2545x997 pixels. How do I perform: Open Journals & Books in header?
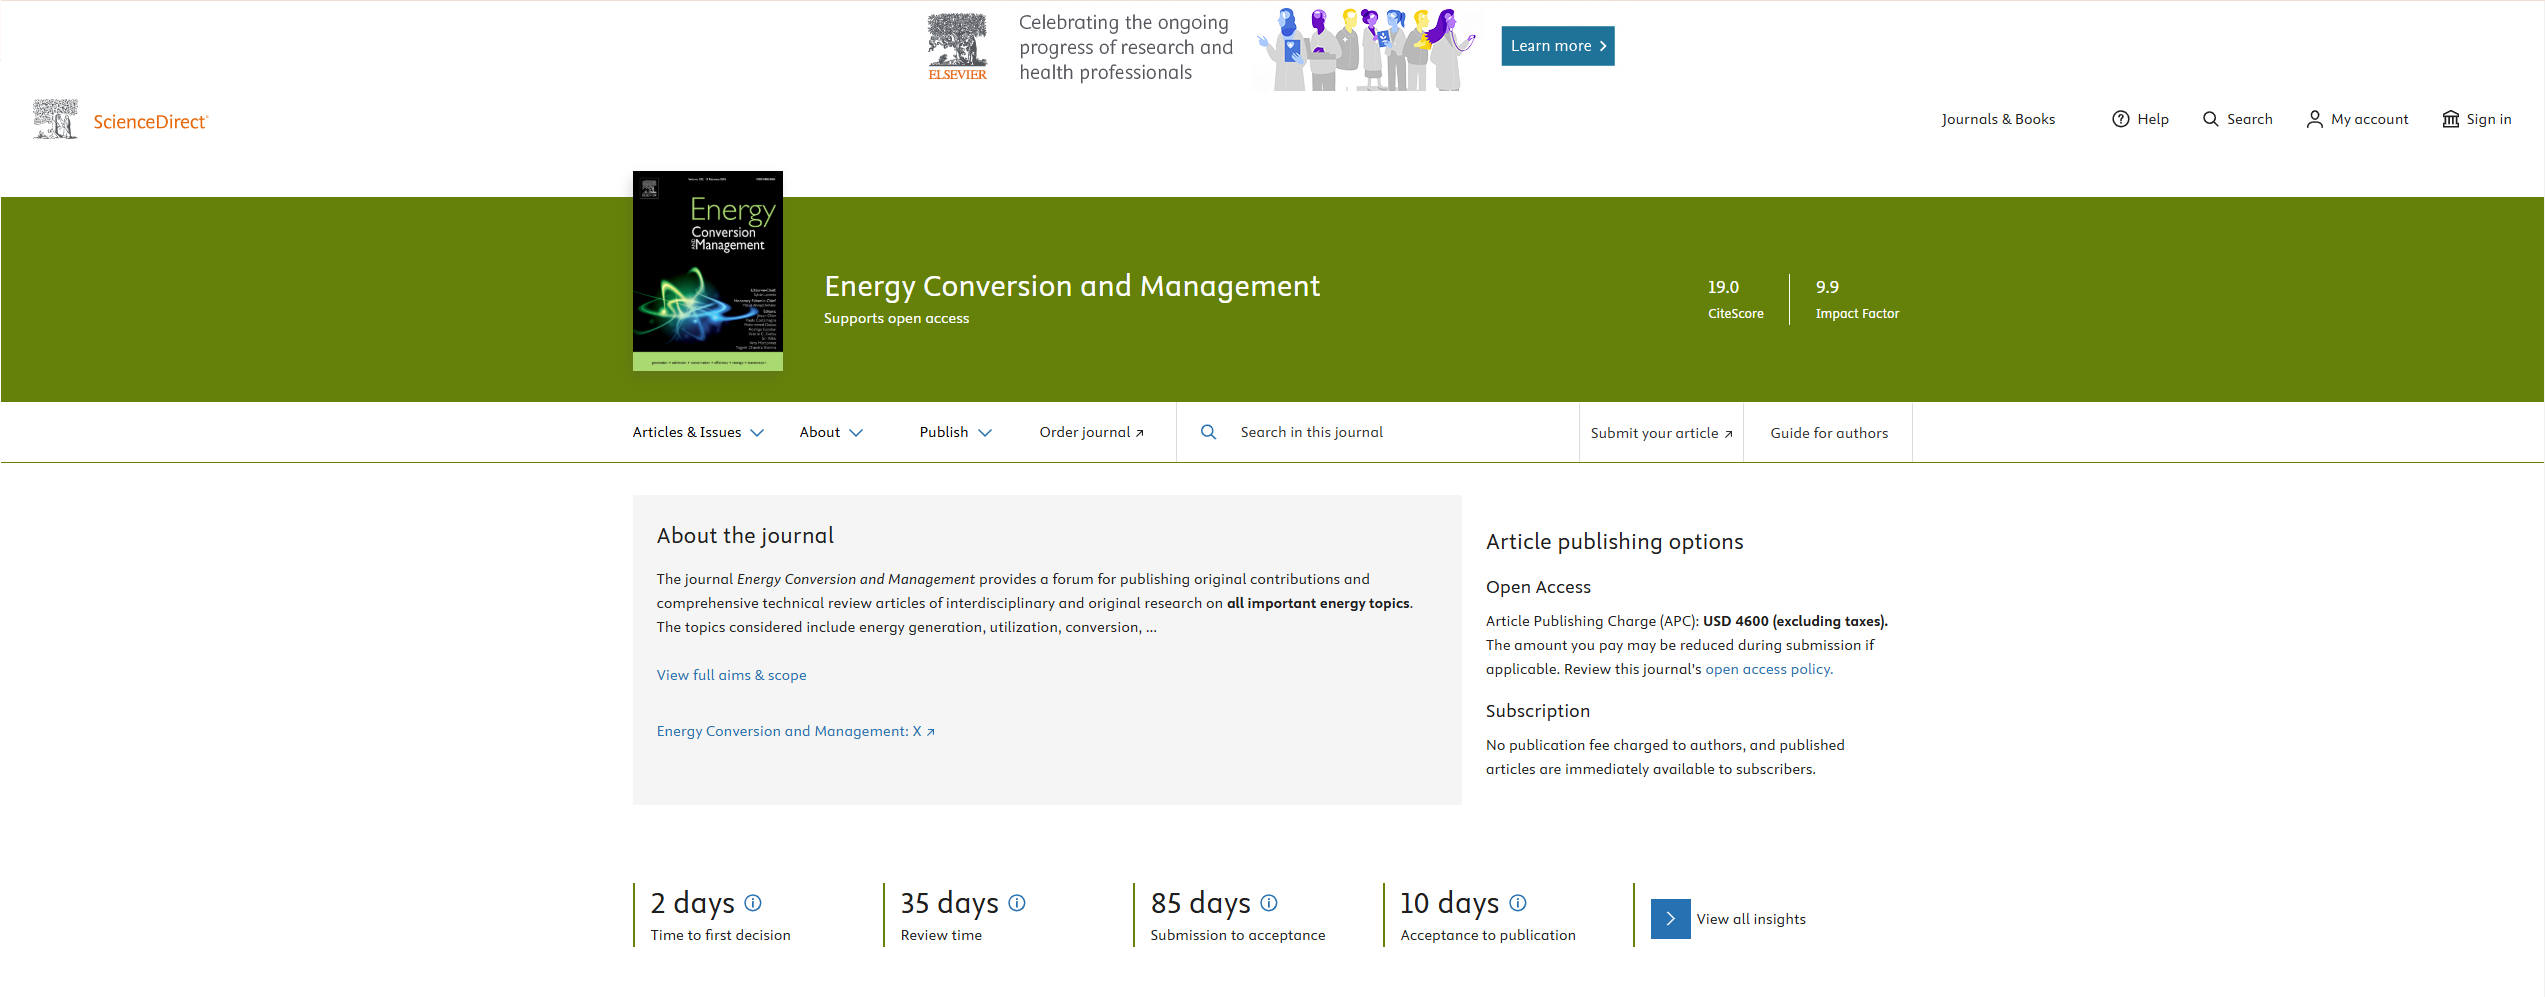click(x=1998, y=119)
